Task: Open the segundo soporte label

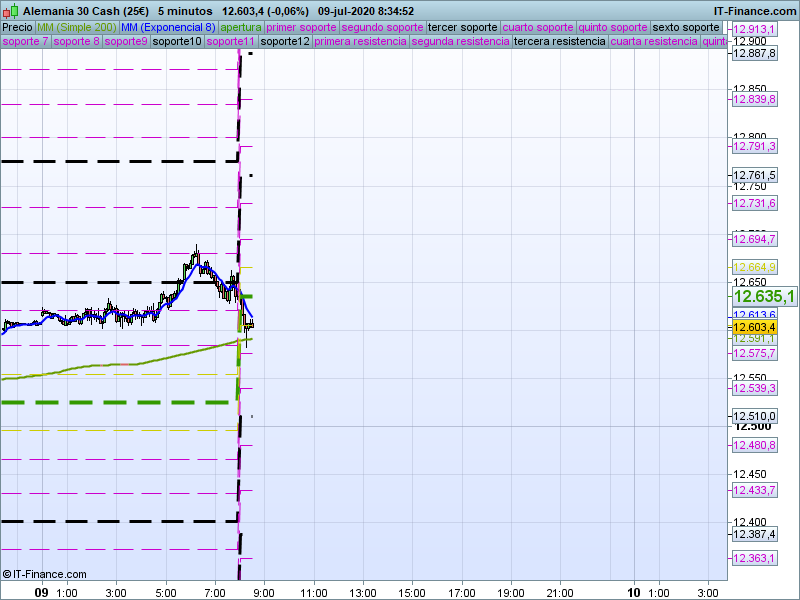Action: pyautogui.click(x=383, y=28)
